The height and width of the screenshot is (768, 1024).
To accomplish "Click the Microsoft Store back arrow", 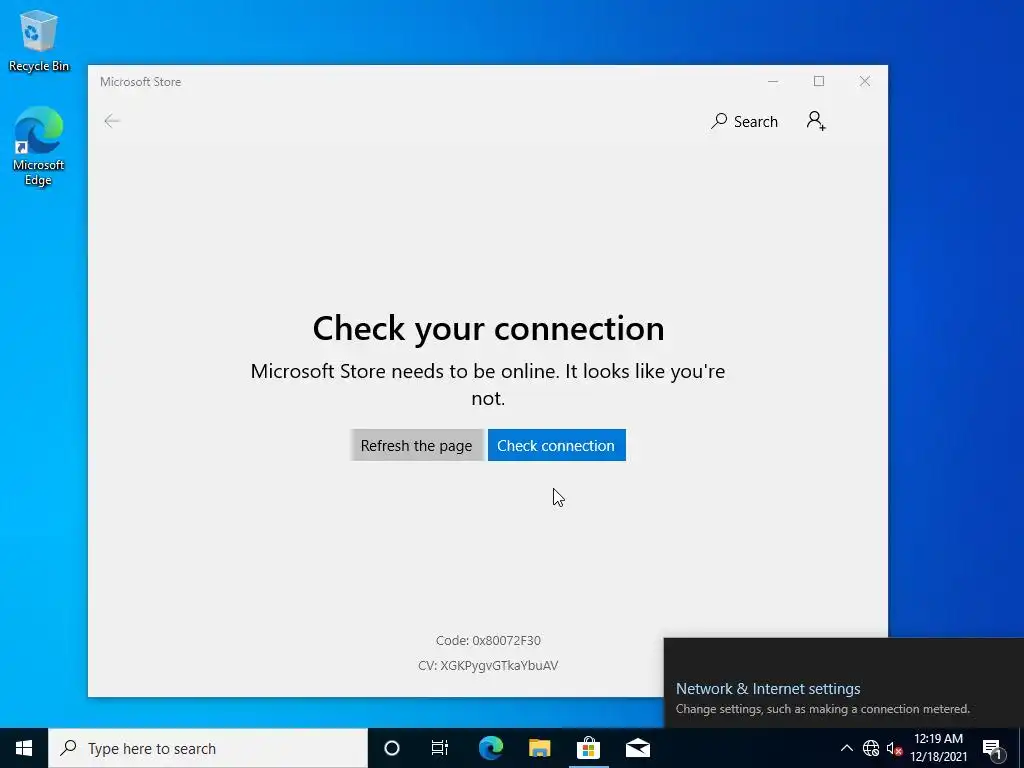I will point(112,121).
